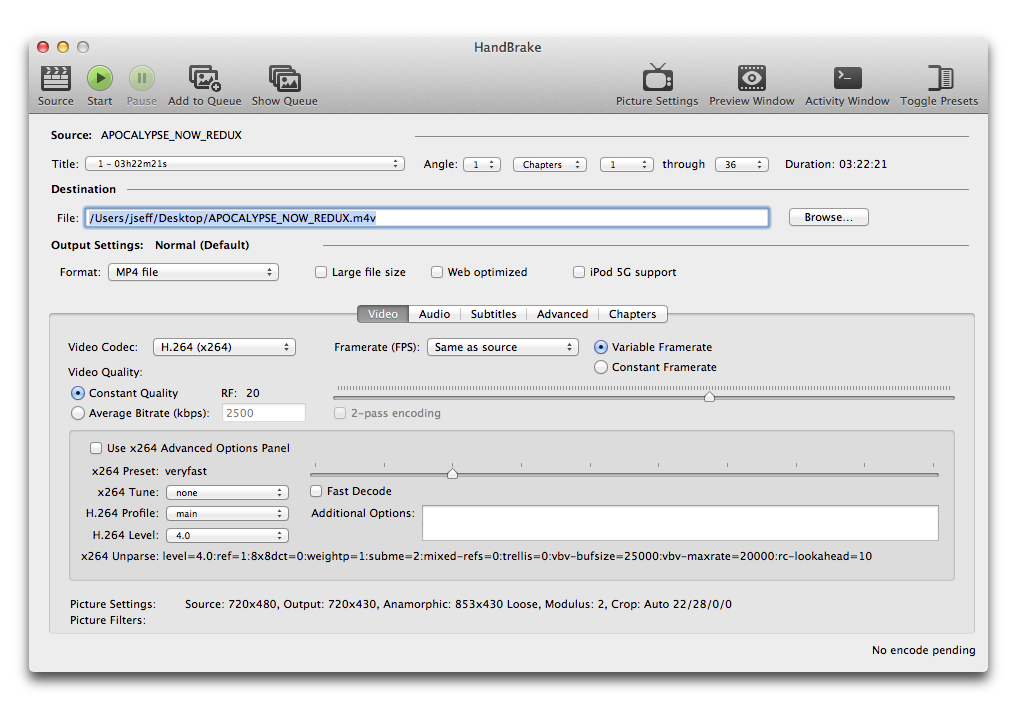
Task: Open the Source clapperboard icon
Action: [x=56, y=78]
